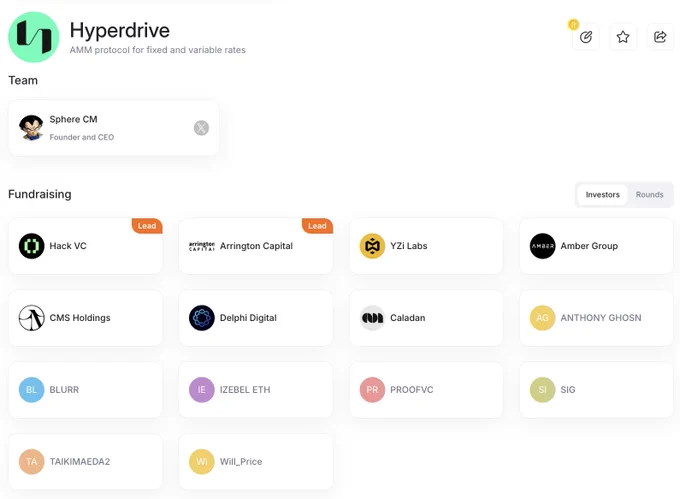Click the IE initials avatar
The width and height of the screenshot is (680, 499).
pos(202,390)
